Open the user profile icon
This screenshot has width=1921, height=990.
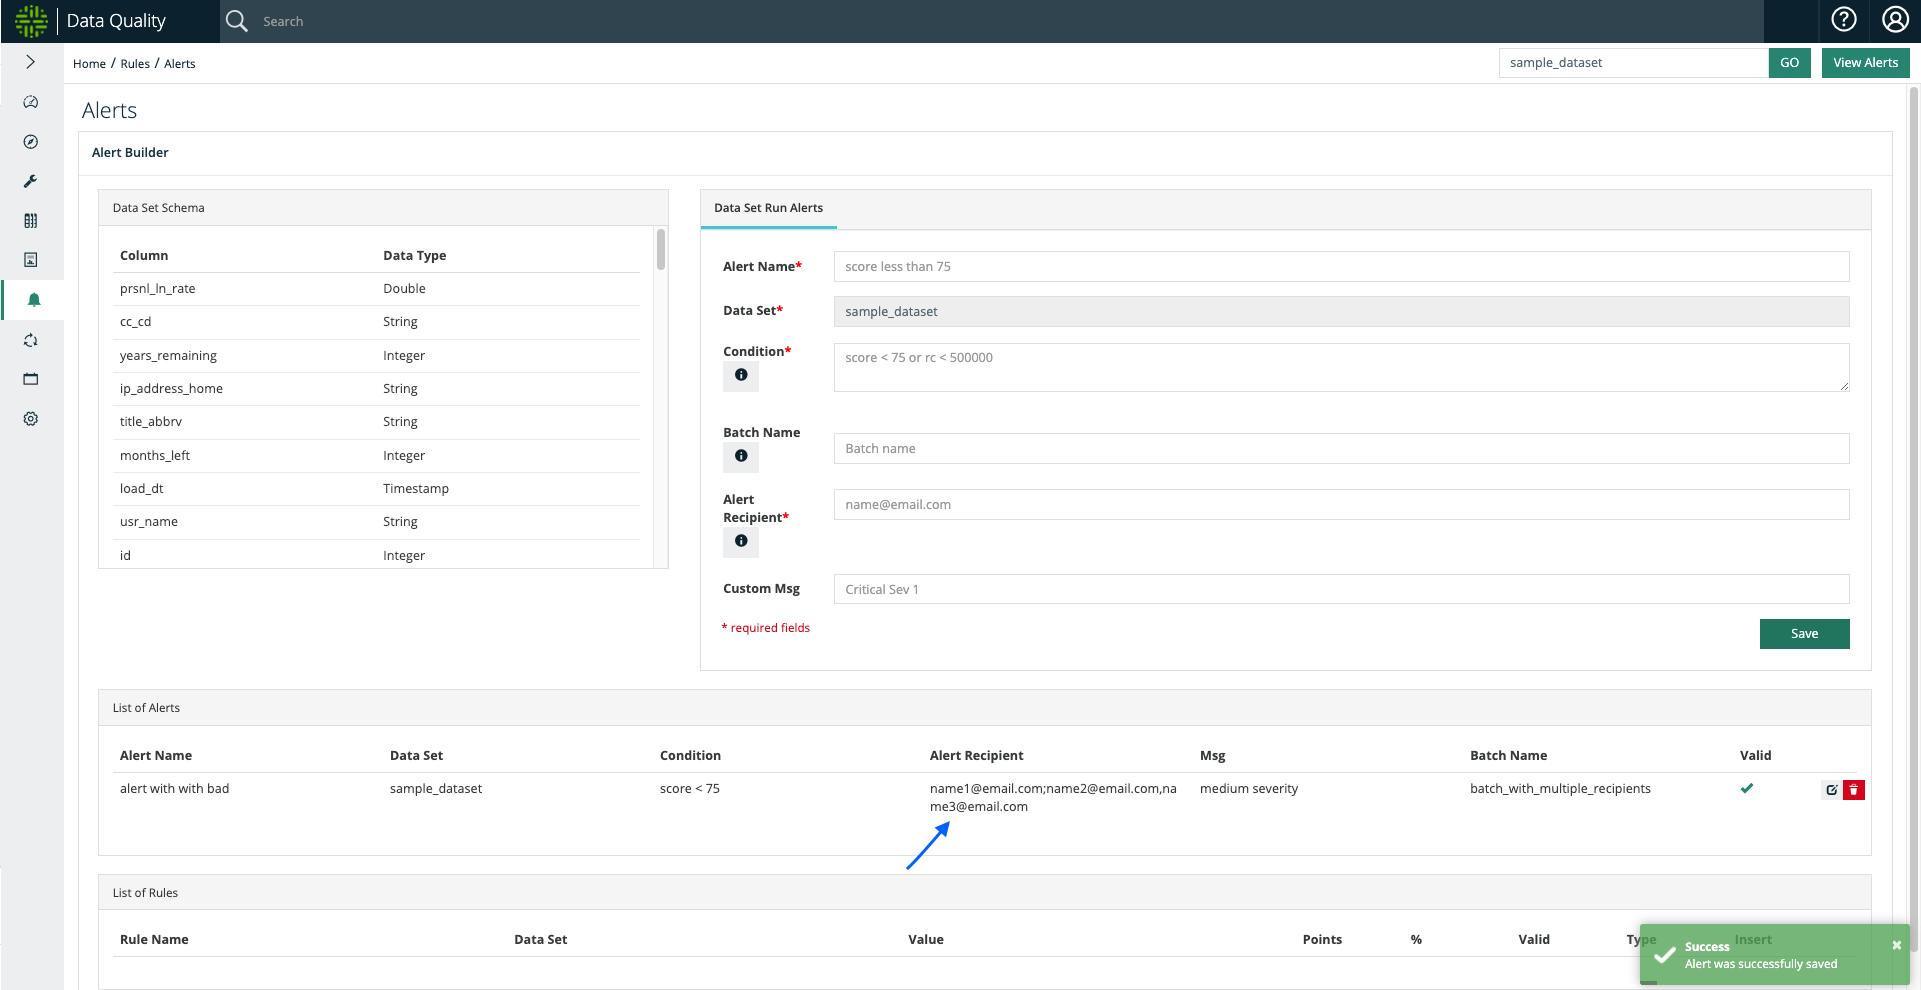coord(1894,20)
